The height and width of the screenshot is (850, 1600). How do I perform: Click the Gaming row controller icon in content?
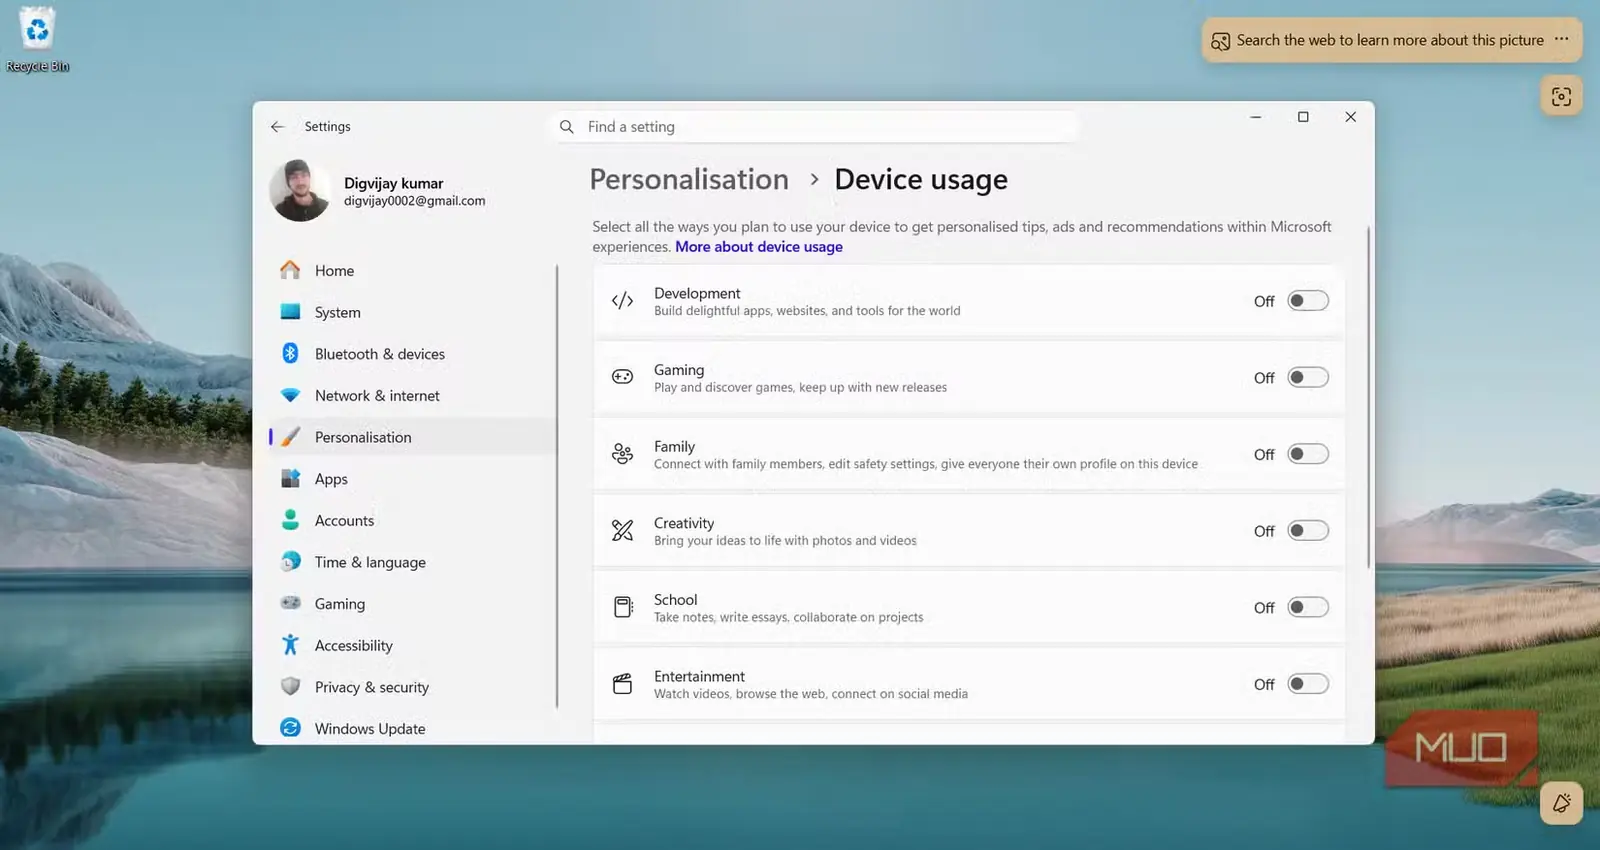tap(622, 377)
